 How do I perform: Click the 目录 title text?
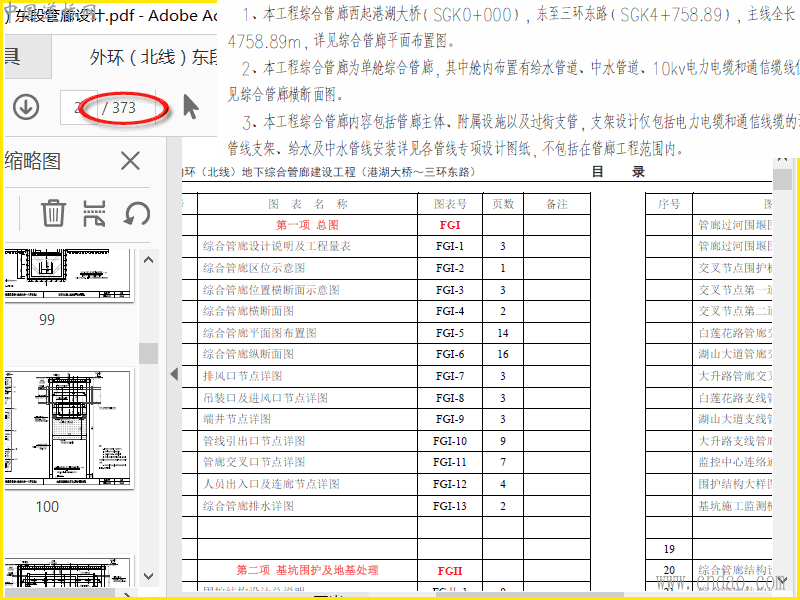(x=618, y=172)
